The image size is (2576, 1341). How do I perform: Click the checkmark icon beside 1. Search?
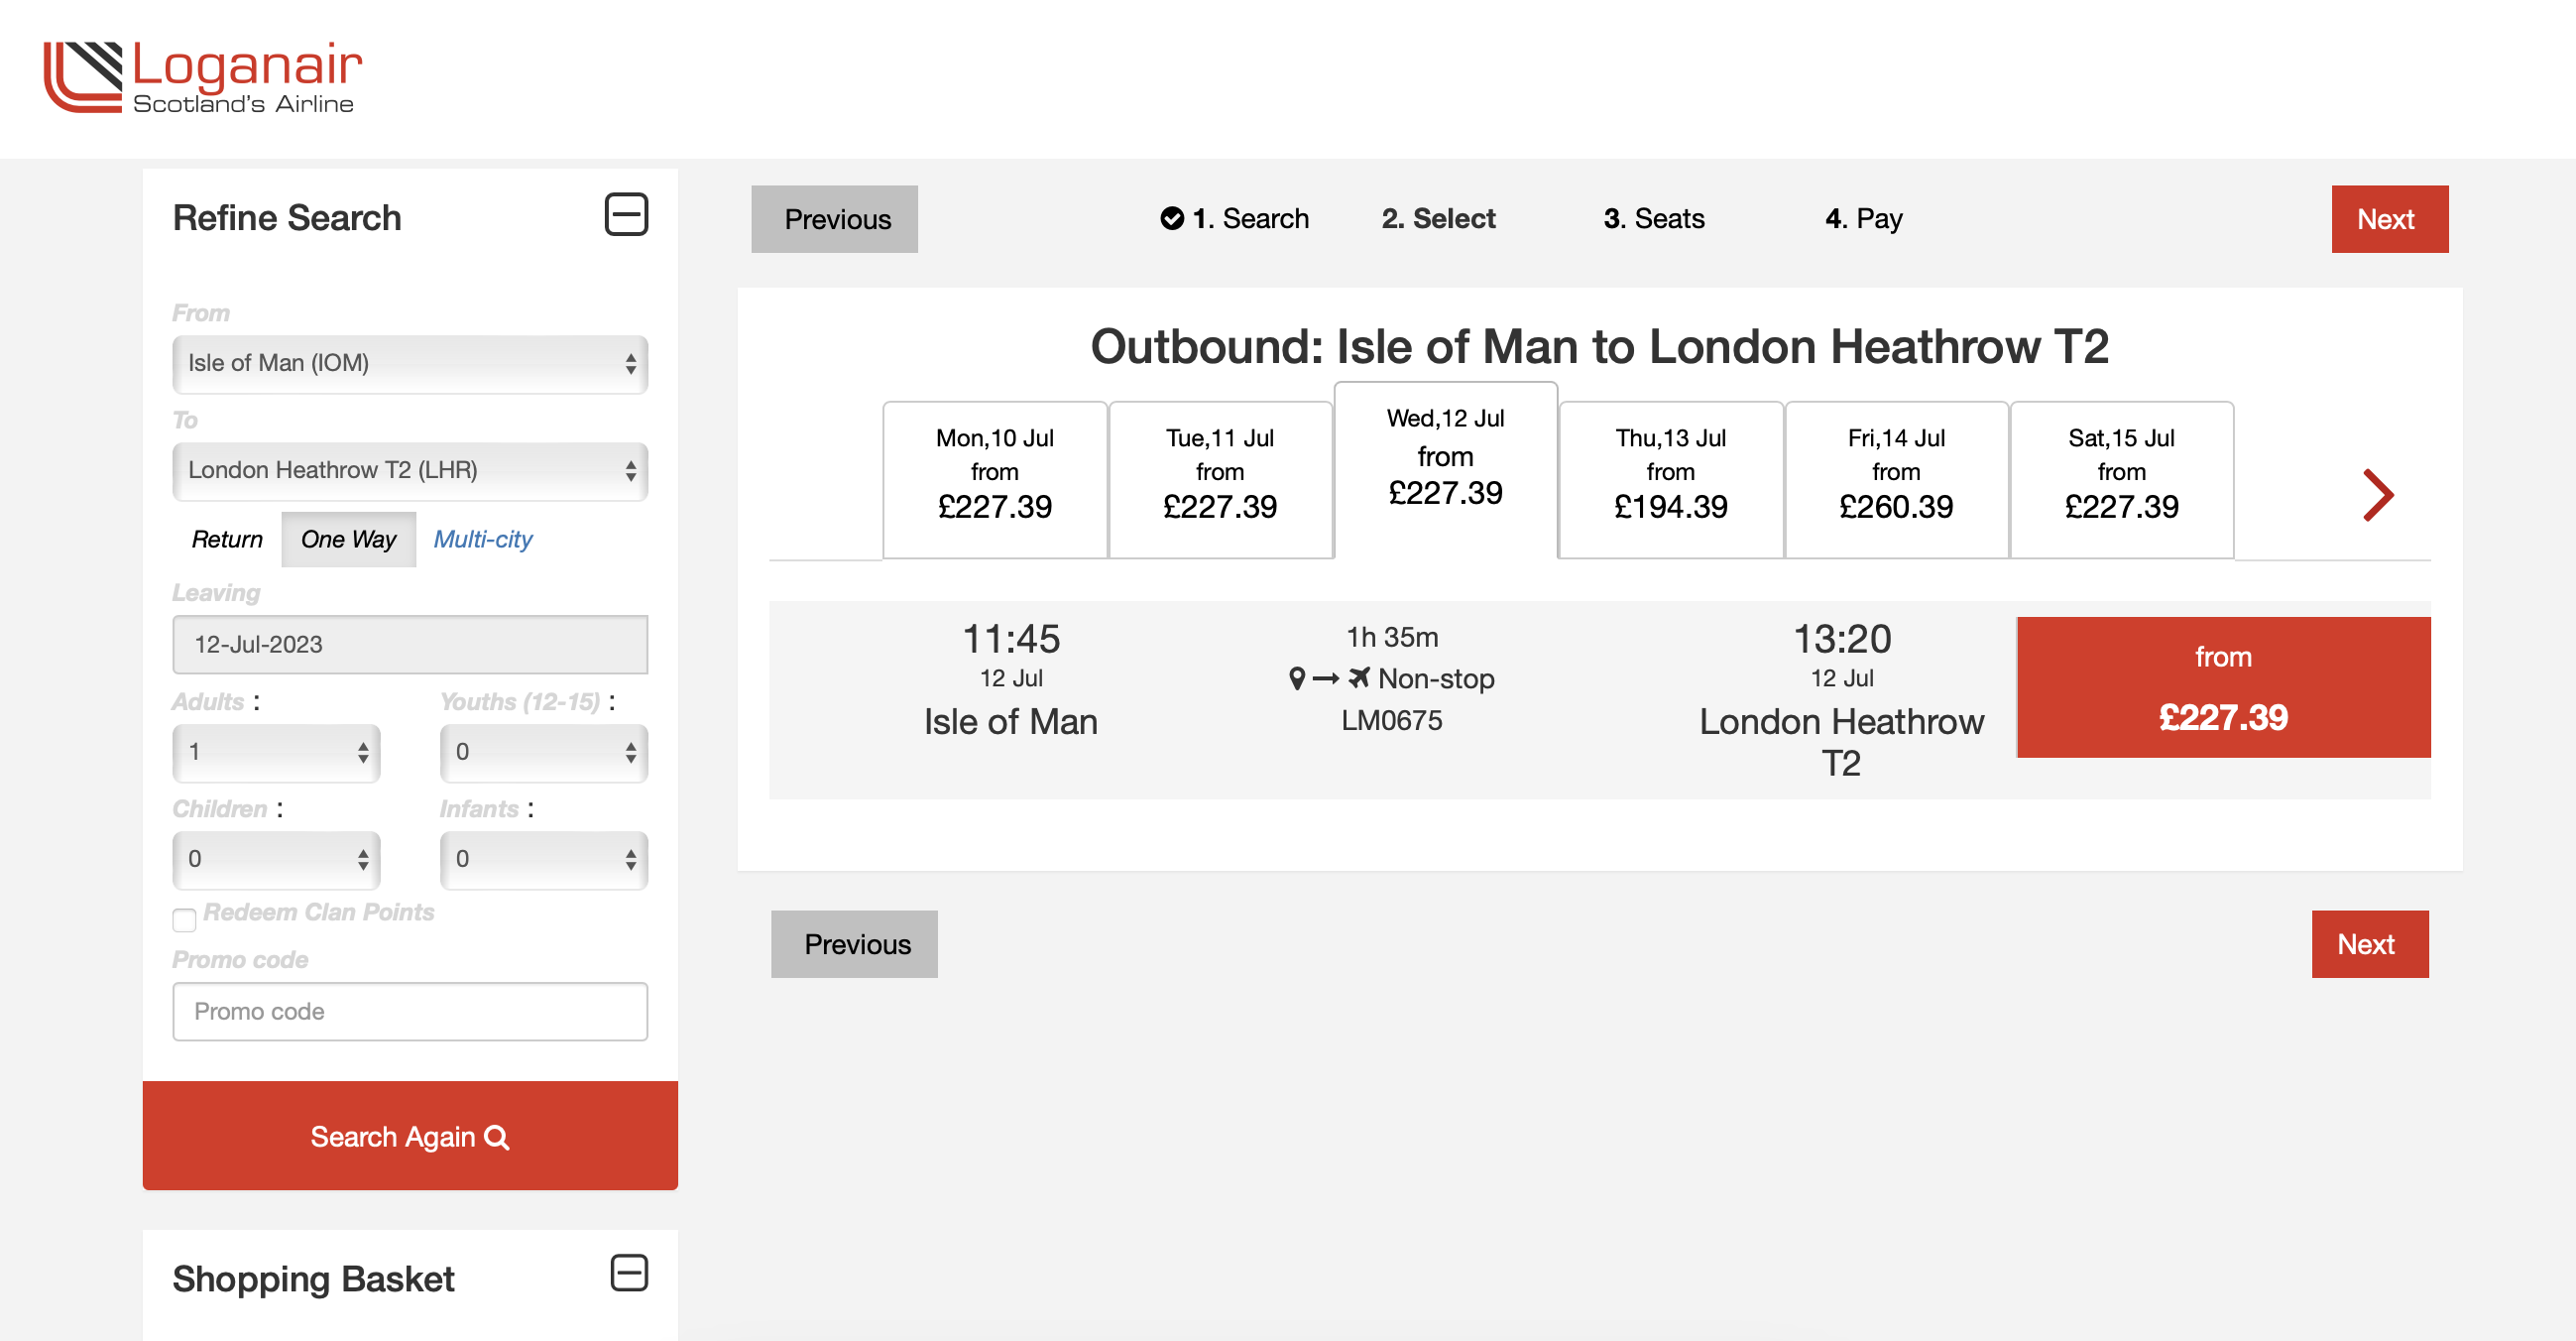[x=1171, y=218]
